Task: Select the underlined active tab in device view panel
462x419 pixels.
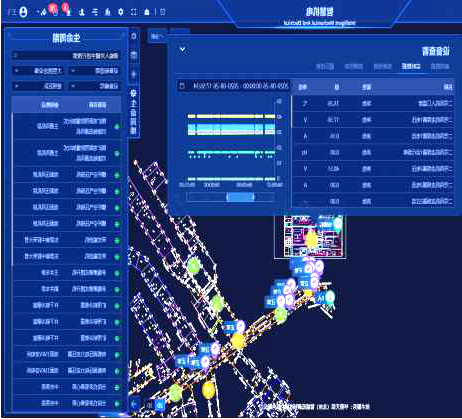Action: (411, 66)
